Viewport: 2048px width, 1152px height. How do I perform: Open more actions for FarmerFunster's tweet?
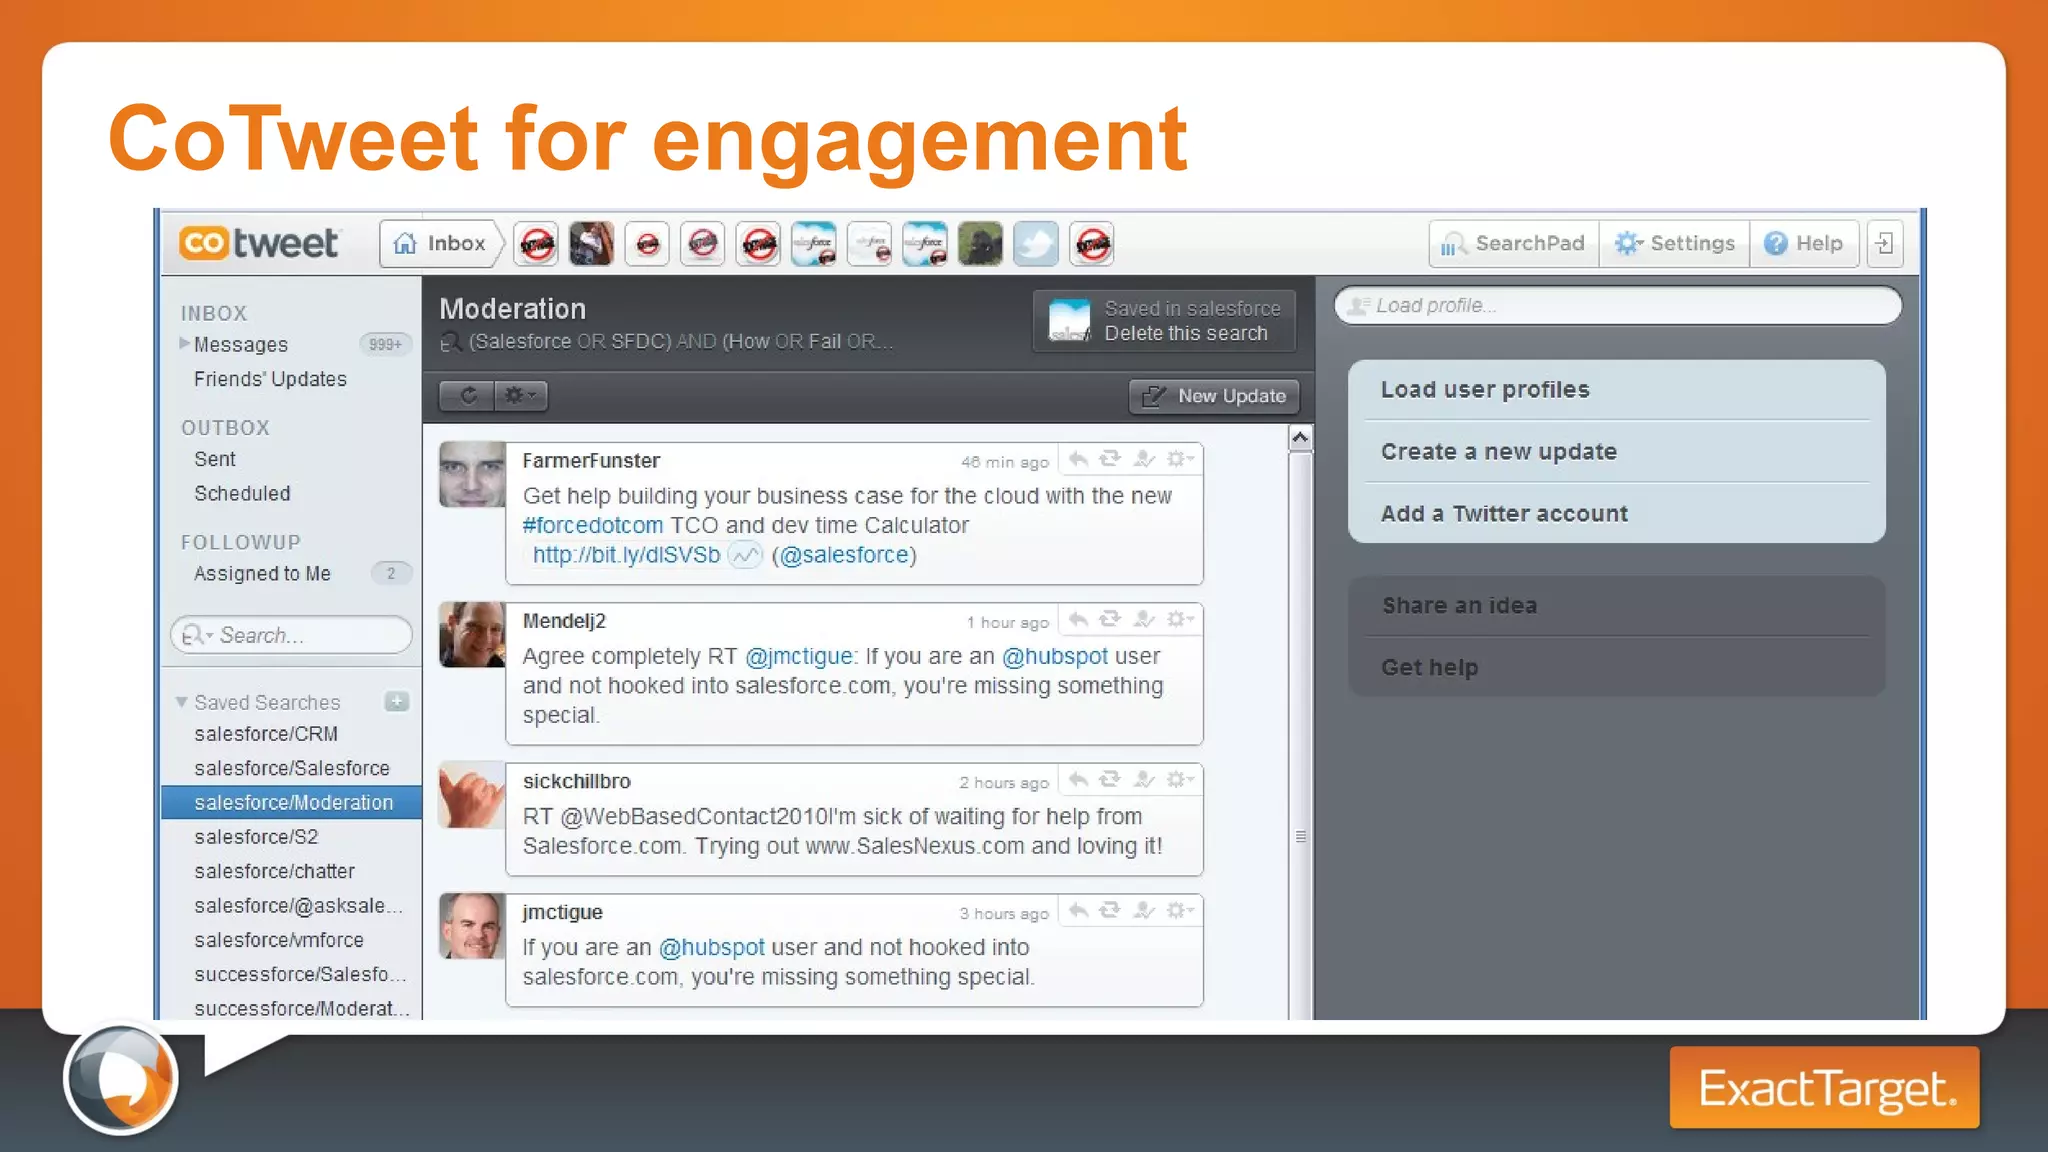pos(1180,459)
